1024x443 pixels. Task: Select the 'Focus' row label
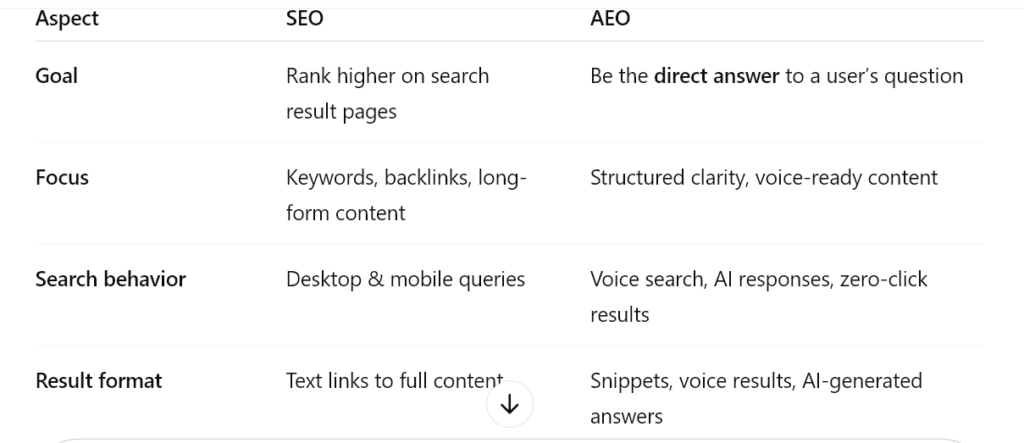click(62, 178)
